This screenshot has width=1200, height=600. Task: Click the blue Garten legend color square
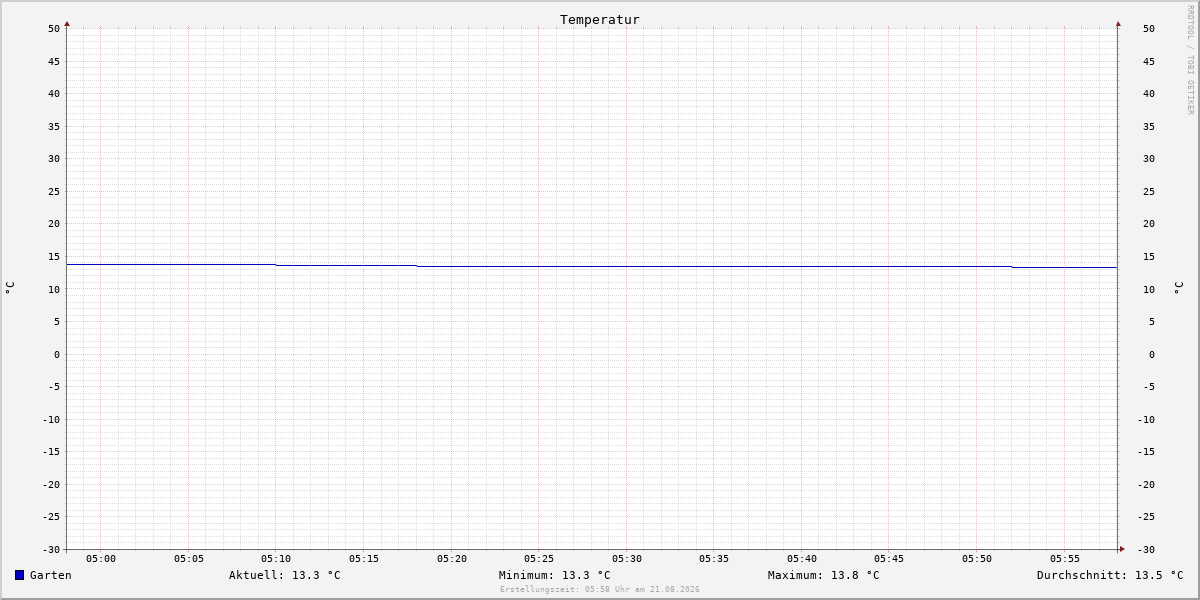(x=19, y=575)
